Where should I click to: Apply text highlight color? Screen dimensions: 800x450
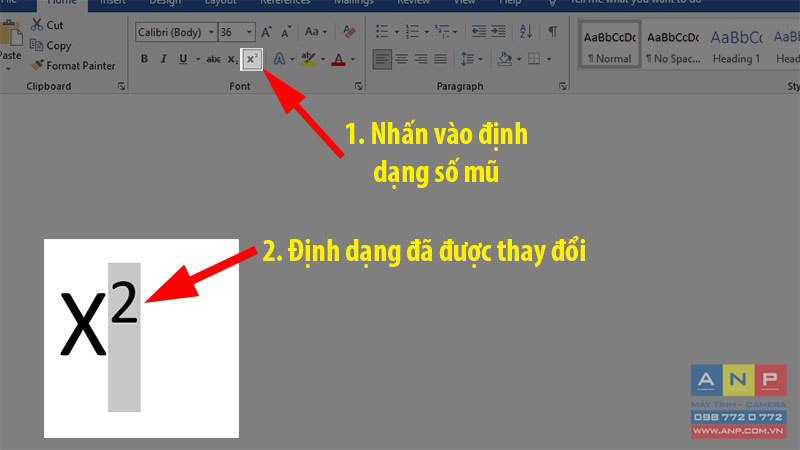[x=308, y=59]
